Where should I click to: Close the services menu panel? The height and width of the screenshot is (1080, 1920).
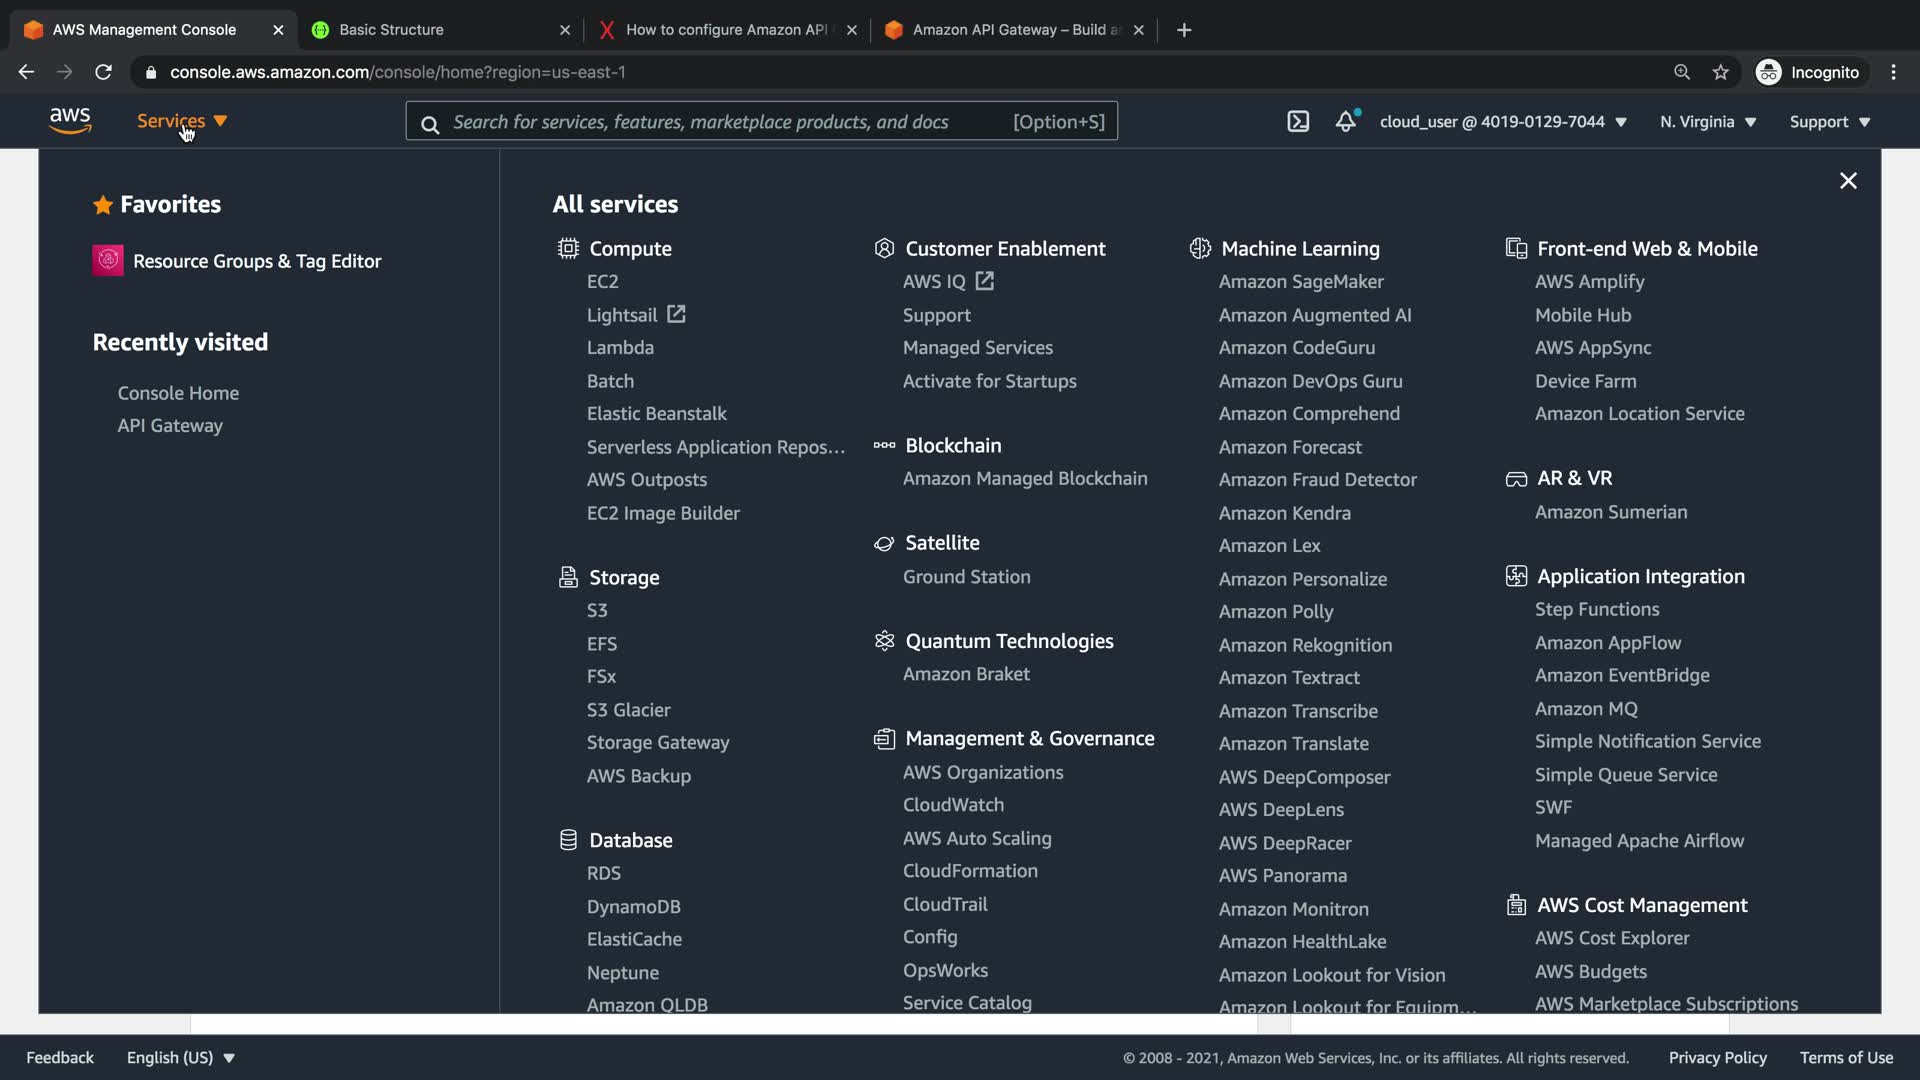tap(1848, 181)
